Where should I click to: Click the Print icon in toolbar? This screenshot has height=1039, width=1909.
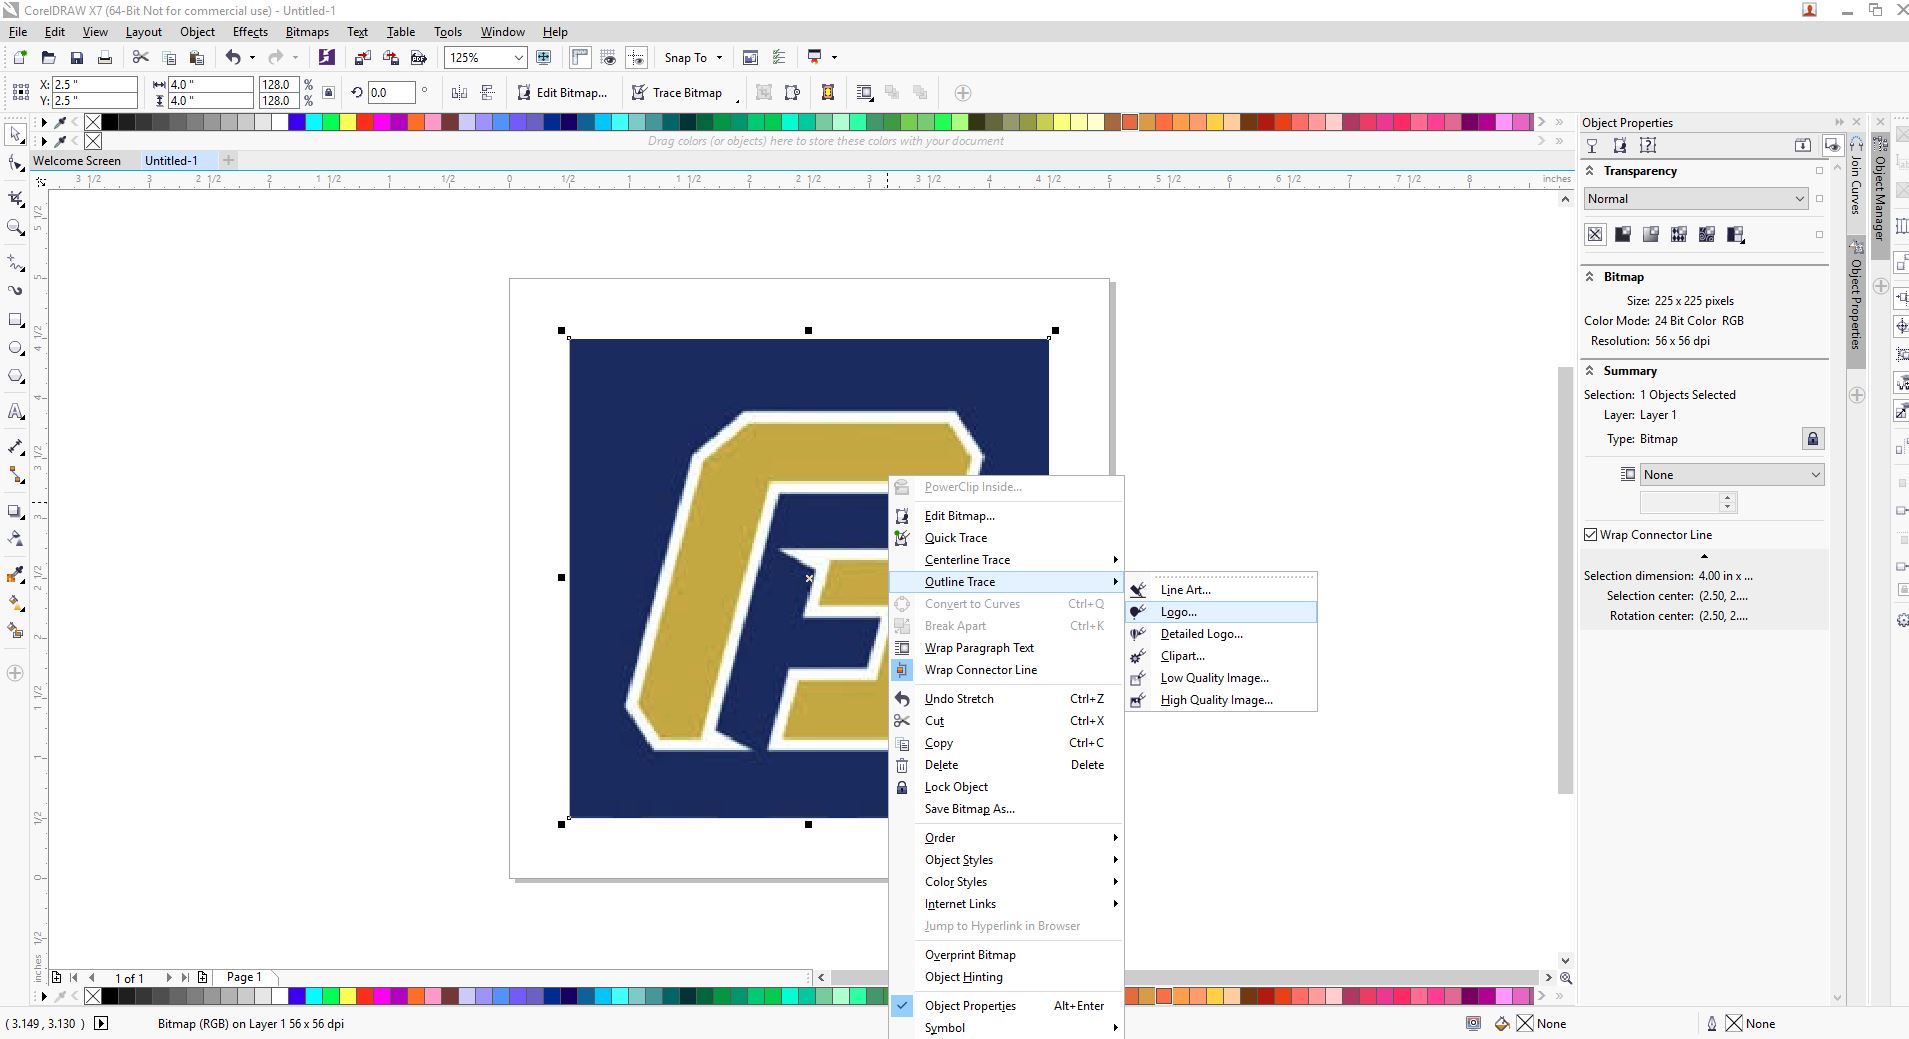tap(104, 58)
